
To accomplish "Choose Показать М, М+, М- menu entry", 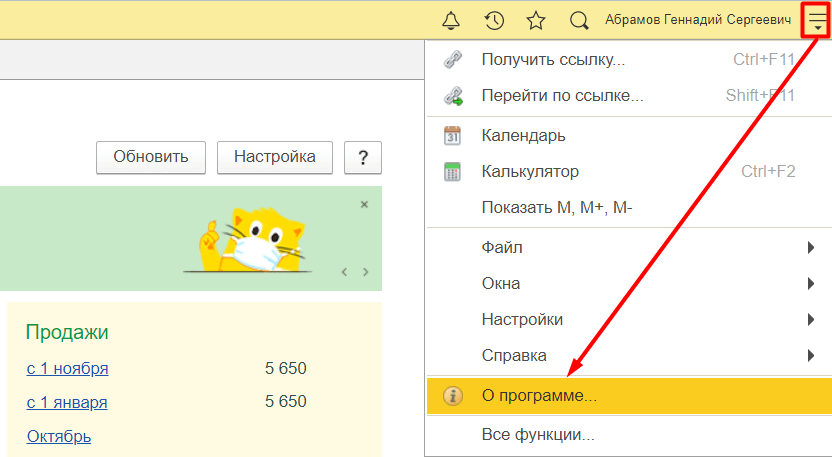I will point(557,208).
